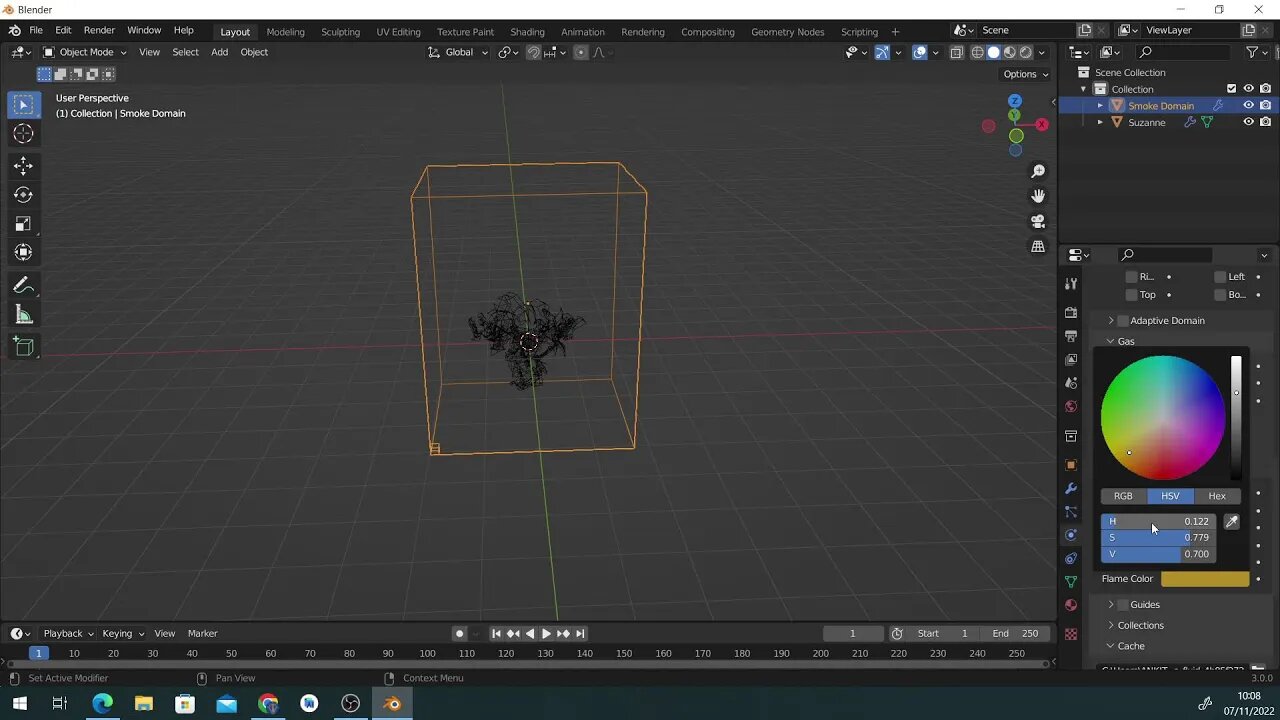Play the animation forward

[546, 633]
